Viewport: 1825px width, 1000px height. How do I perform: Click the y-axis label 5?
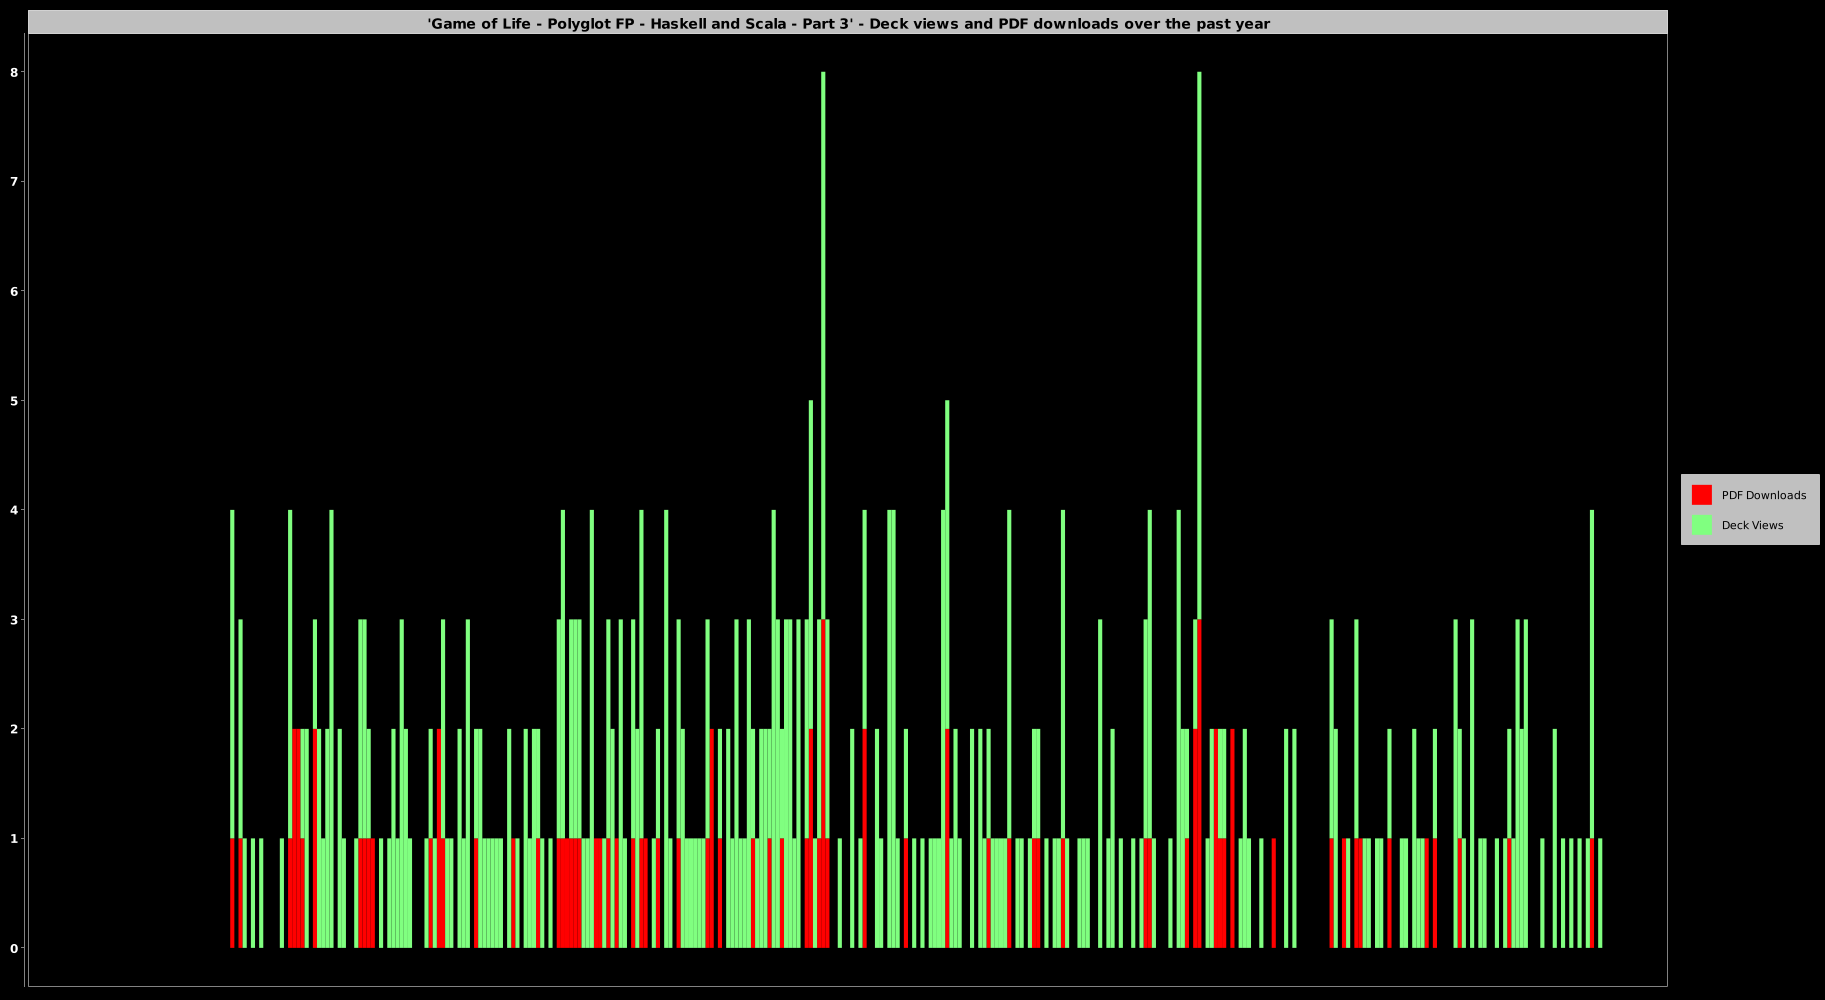(15, 400)
